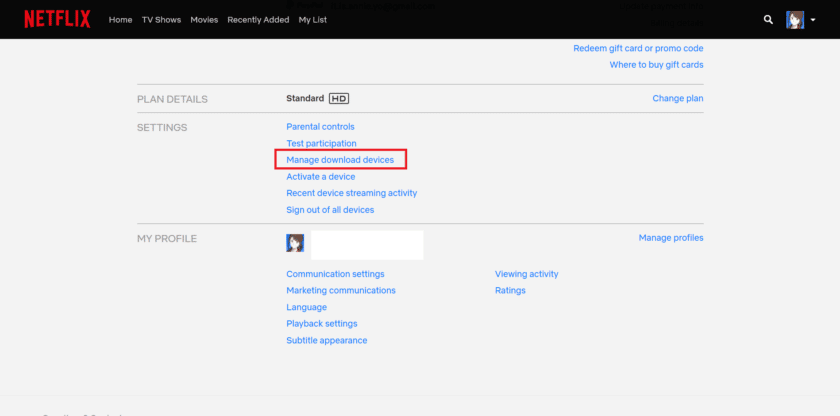Viewport: 840px width, 416px height.
Task: Open Playback settings
Action: pyautogui.click(x=321, y=324)
